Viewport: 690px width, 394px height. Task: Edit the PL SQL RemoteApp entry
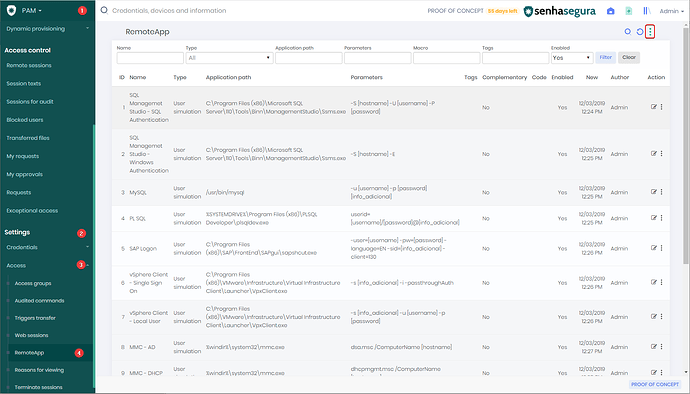tap(653, 218)
